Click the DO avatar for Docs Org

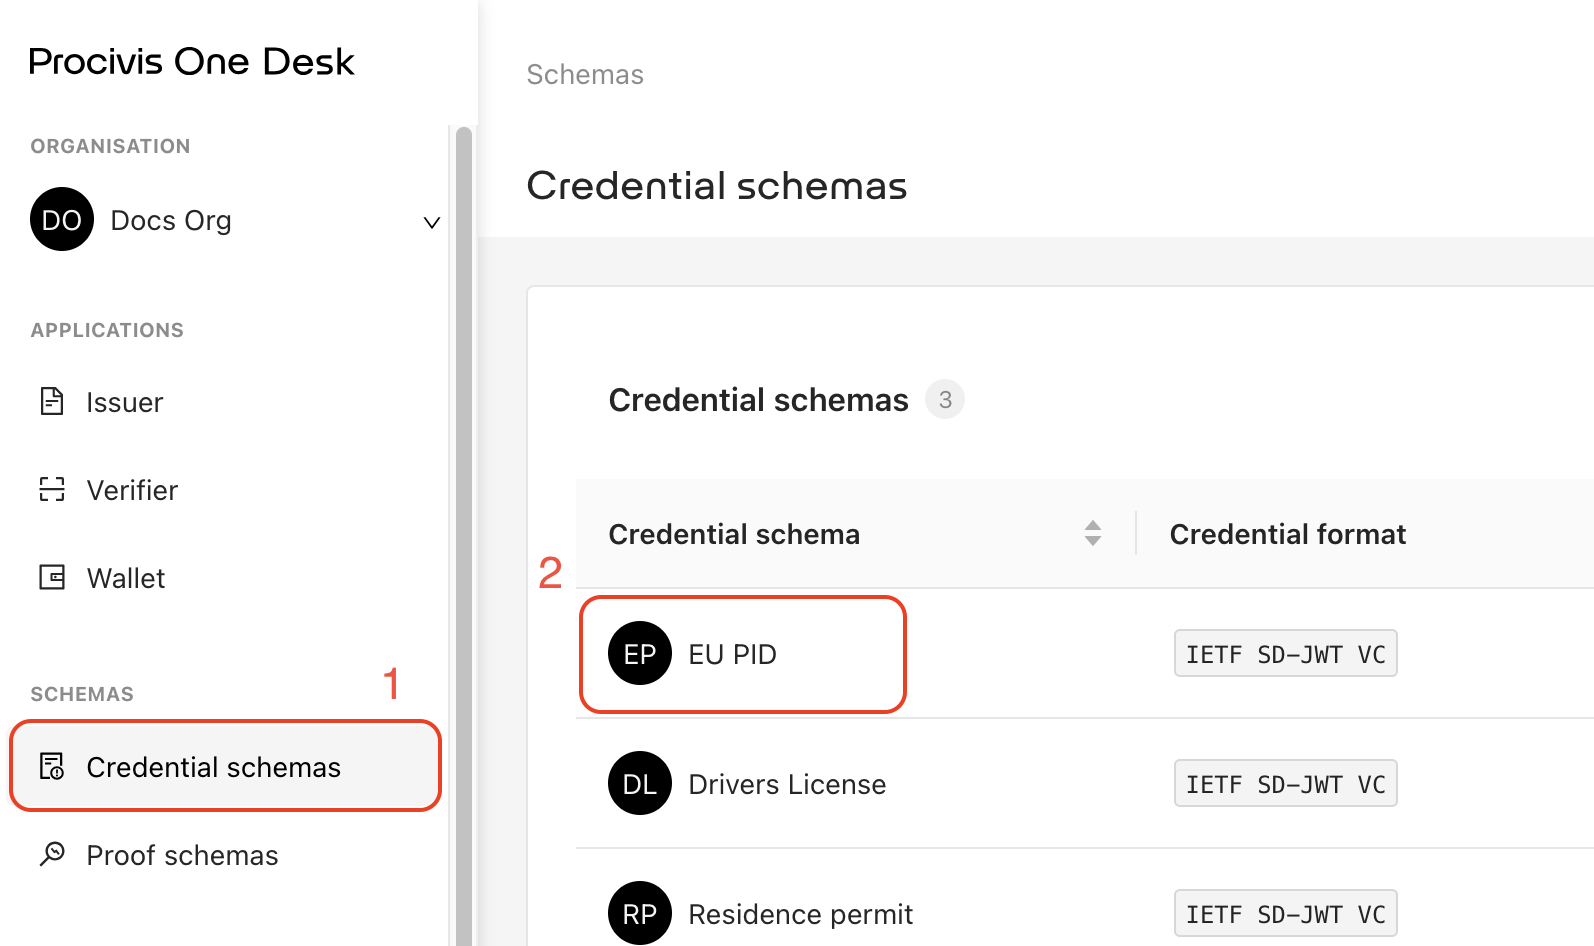(x=61, y=219)
